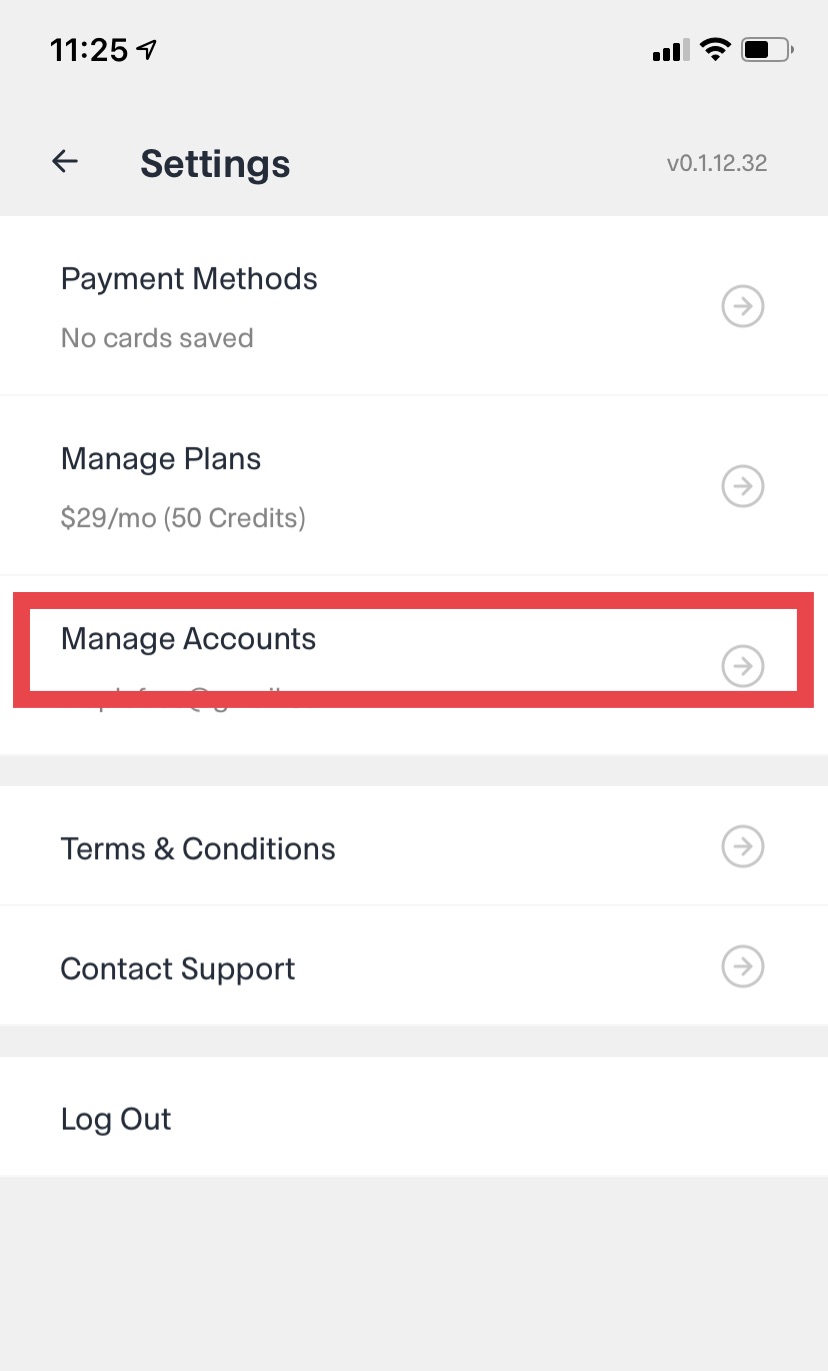Open the Contact Support text

click(x=178, y=969)
